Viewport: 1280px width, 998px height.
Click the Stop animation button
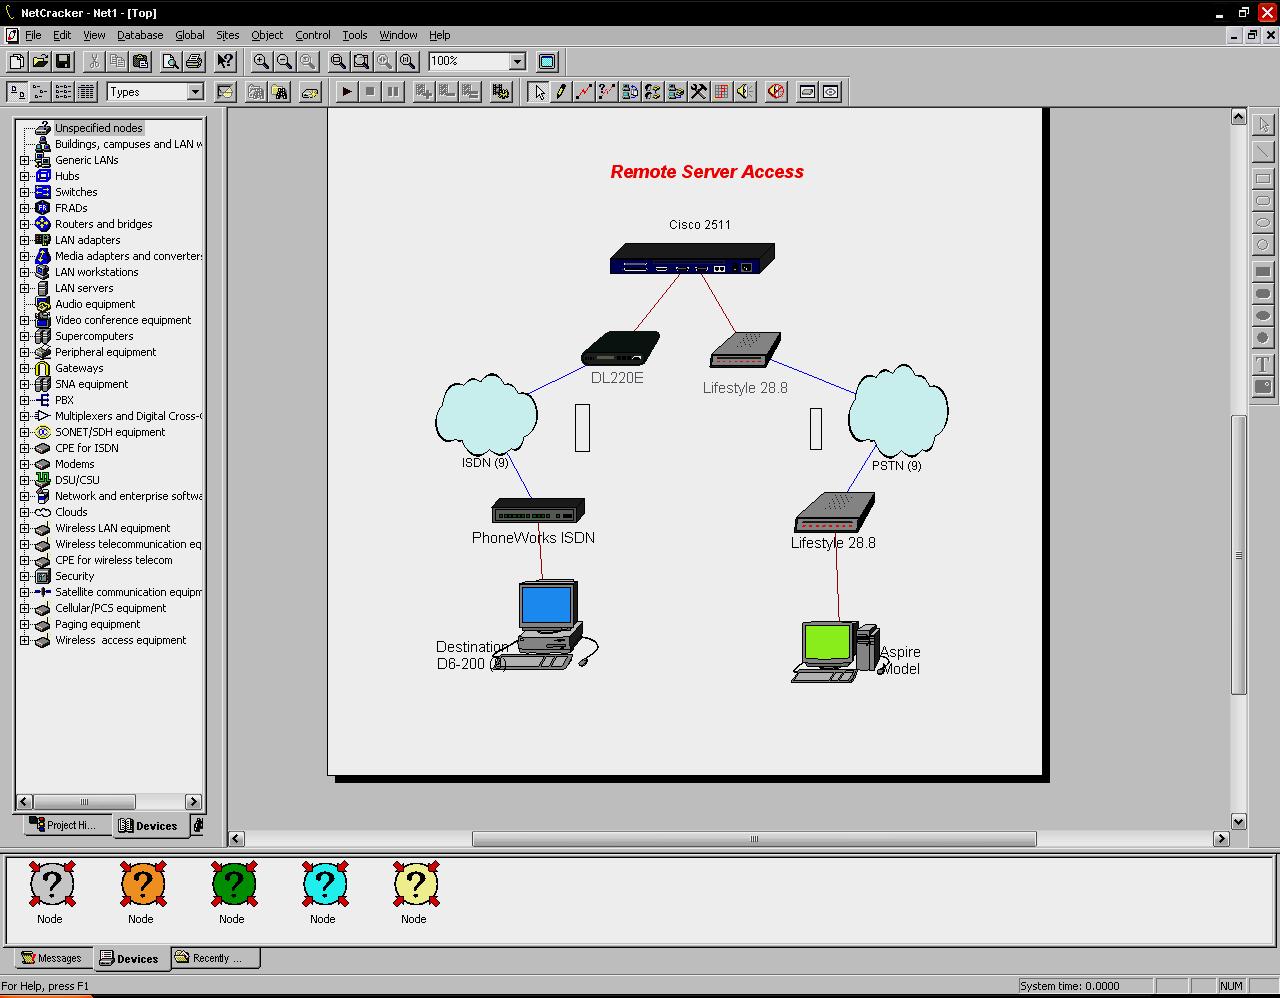pyautogui.click(x=369, y=92)
